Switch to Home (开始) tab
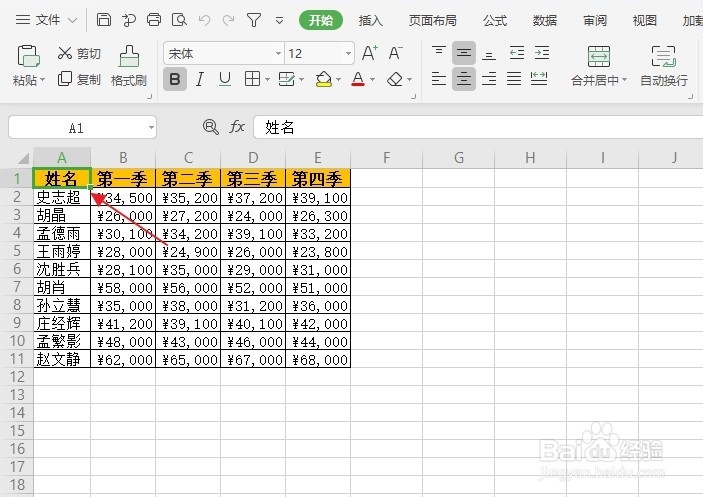703x497 pixels. point(321,20)
